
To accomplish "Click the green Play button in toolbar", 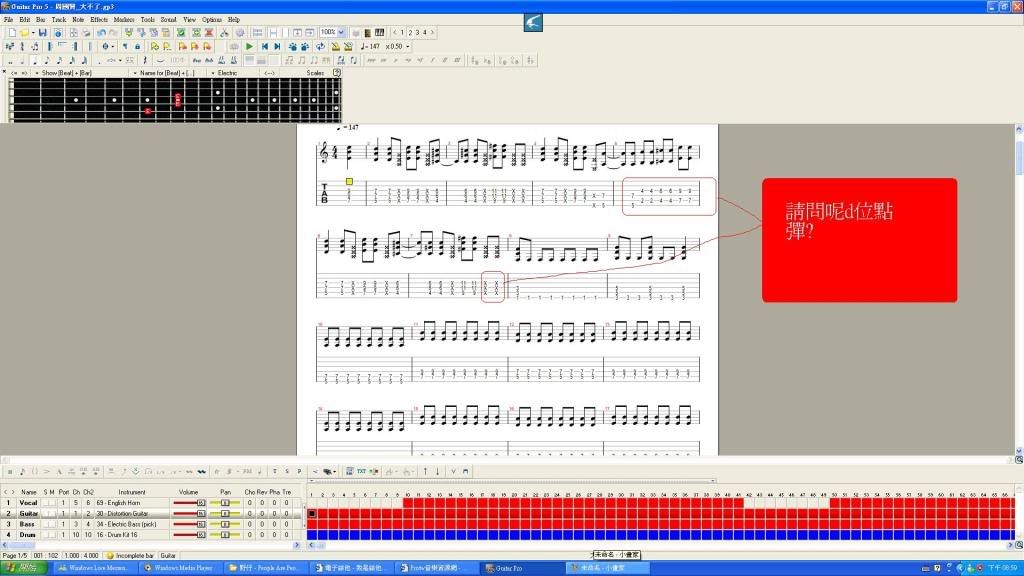I will pos(249,46).
